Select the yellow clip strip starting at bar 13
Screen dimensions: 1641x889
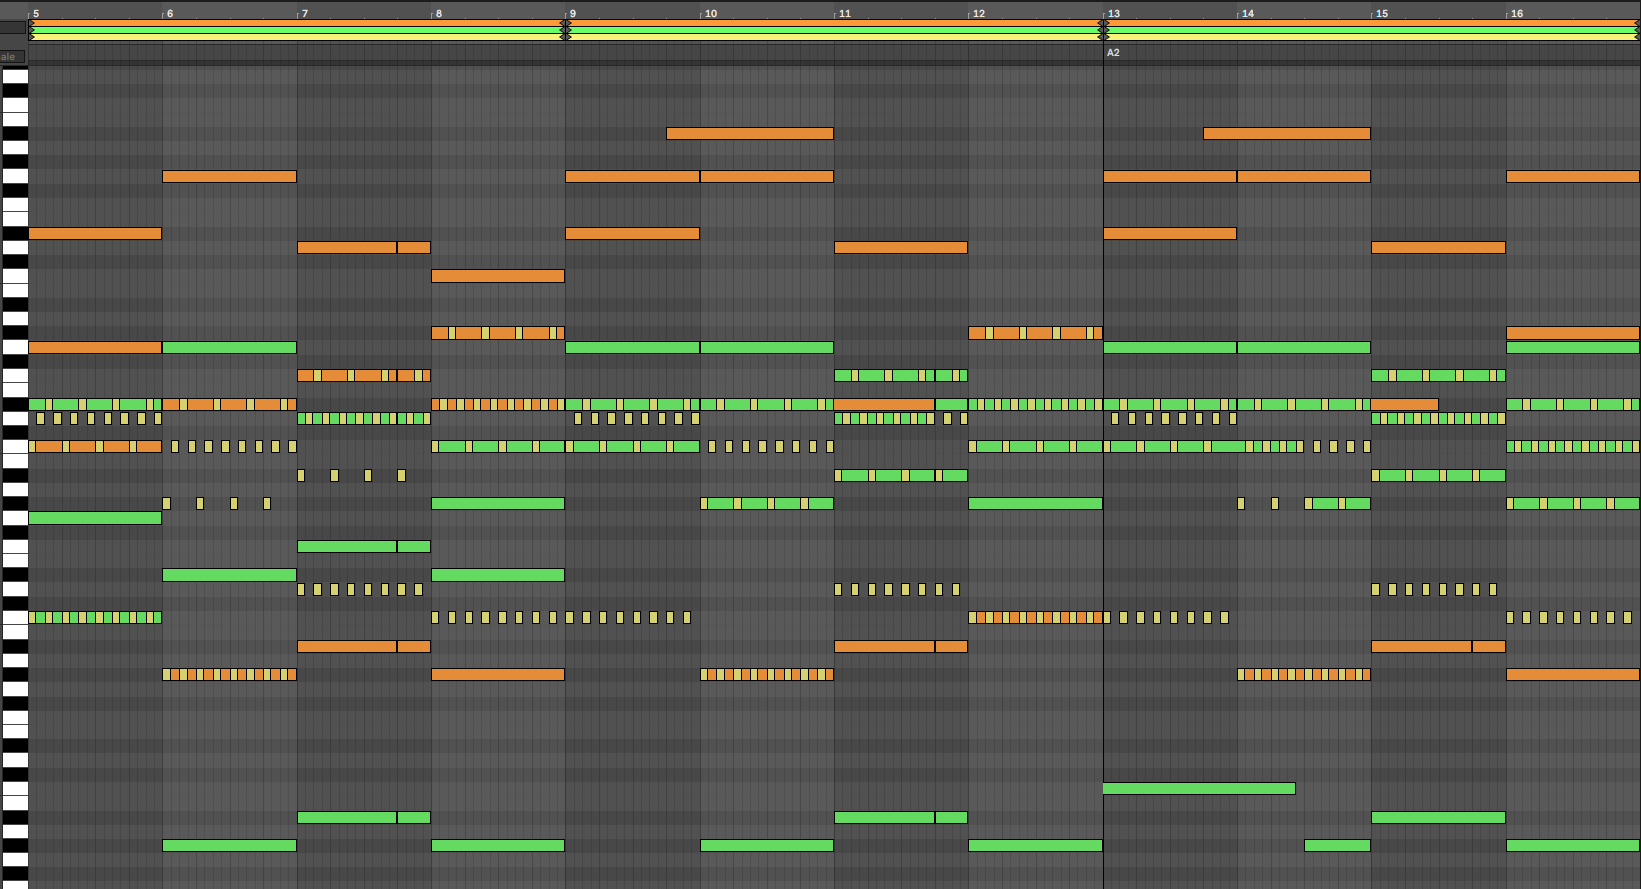[1370, 37]
